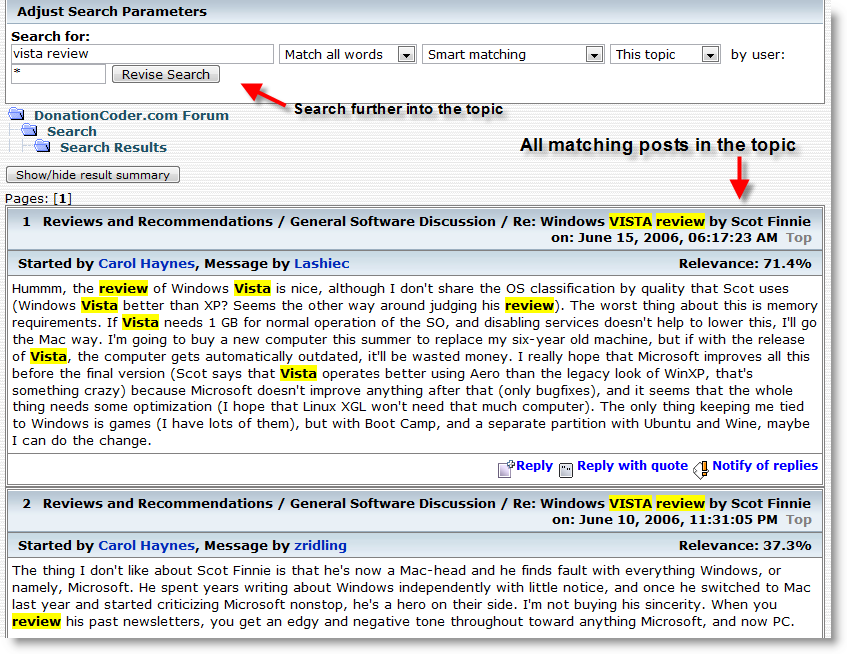This screenshot has width=847, height=654.
Task: Open the Match all words dropdown
Action: (x=347, y=55)
